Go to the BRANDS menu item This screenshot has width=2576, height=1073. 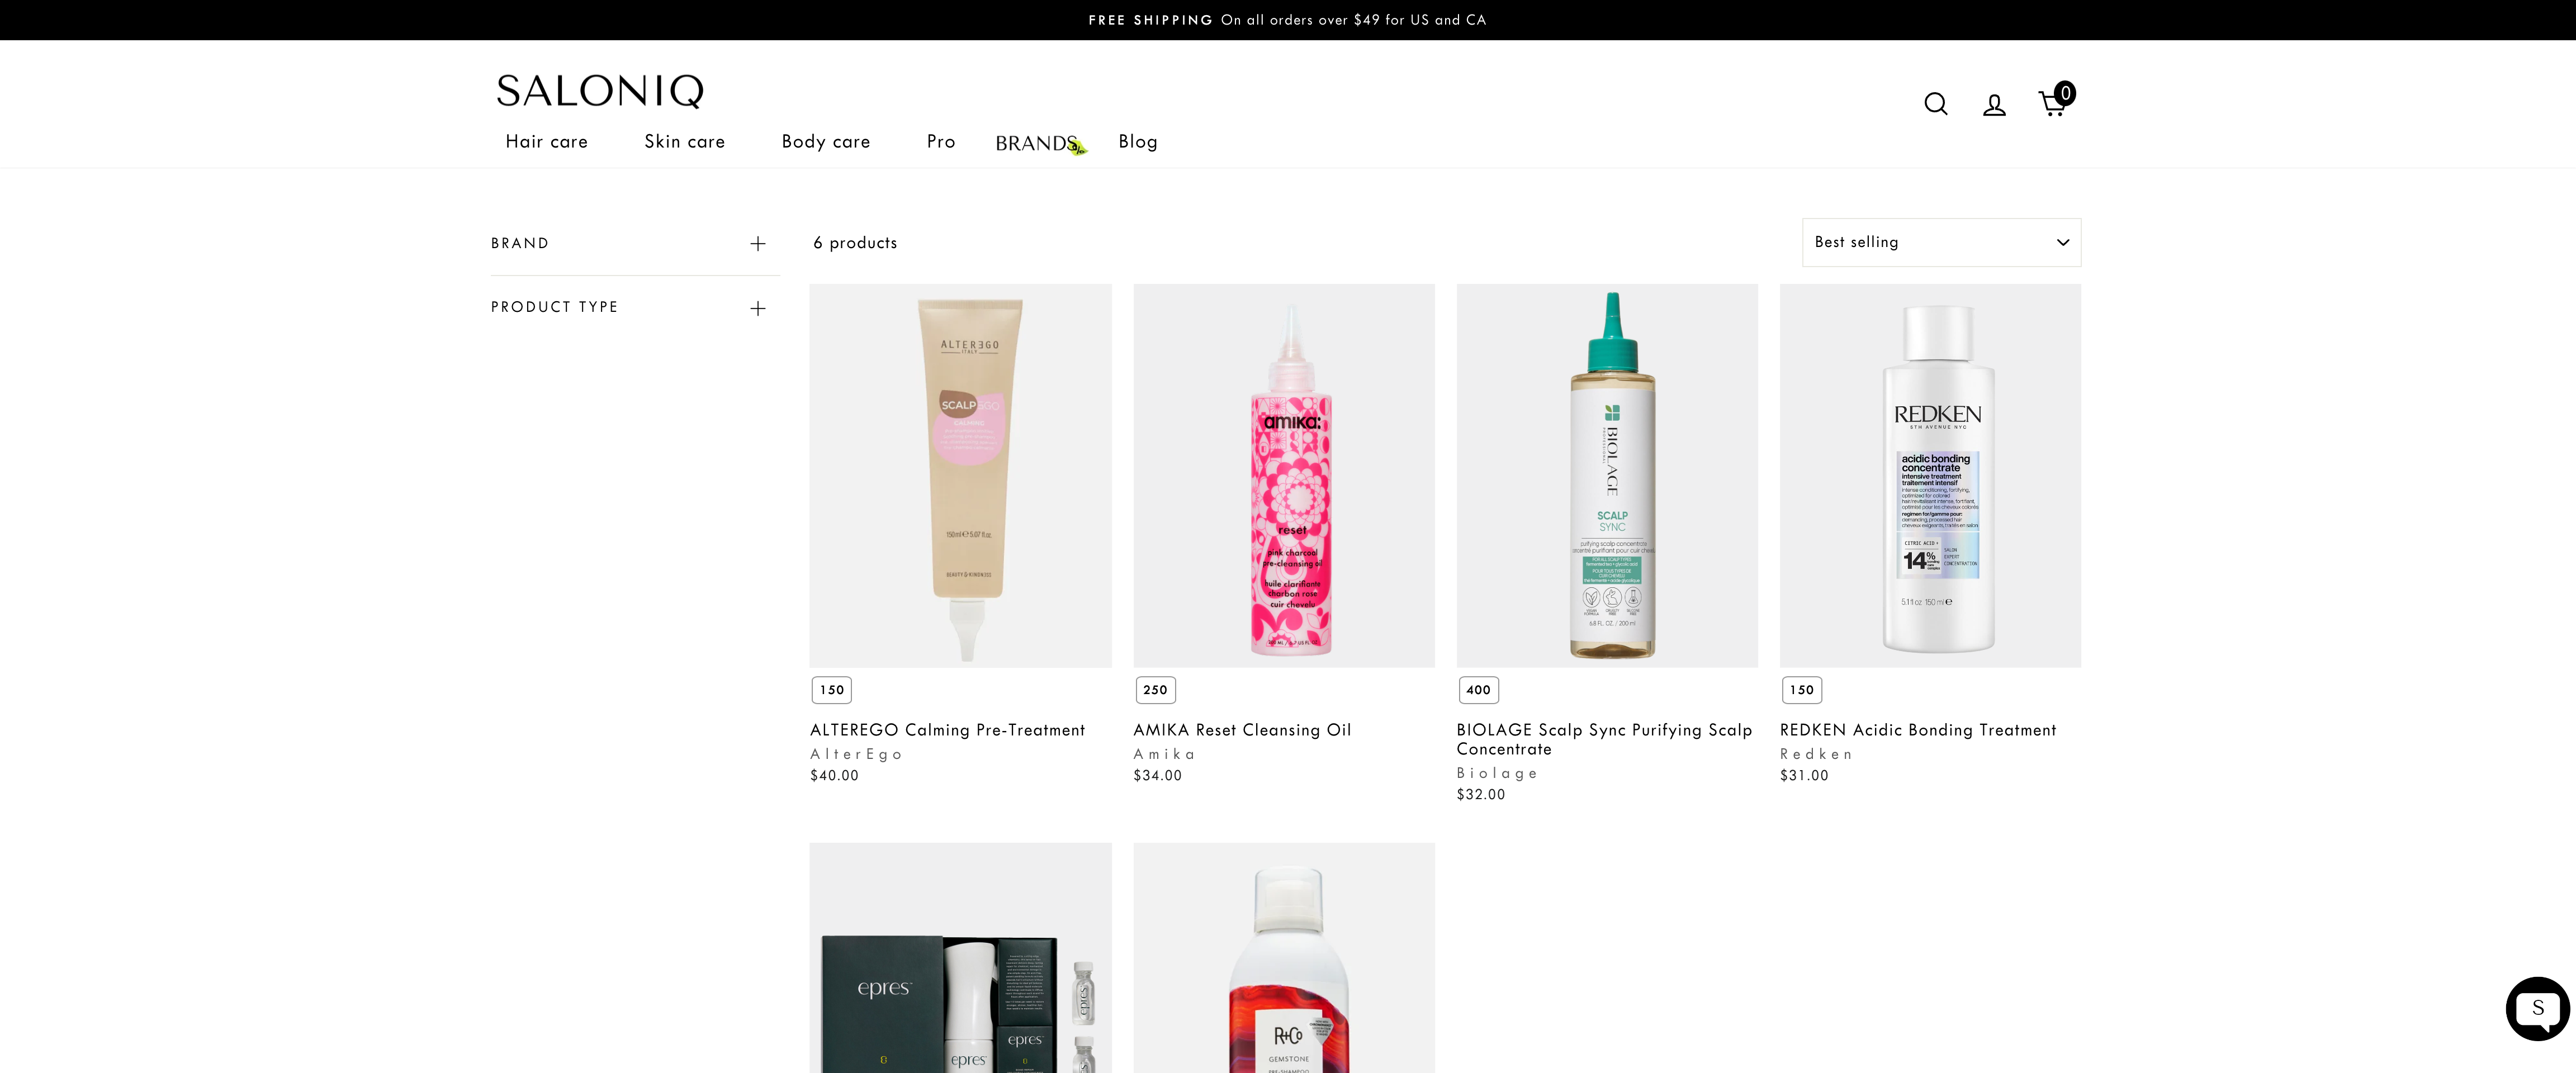(x=1036, y=143)
